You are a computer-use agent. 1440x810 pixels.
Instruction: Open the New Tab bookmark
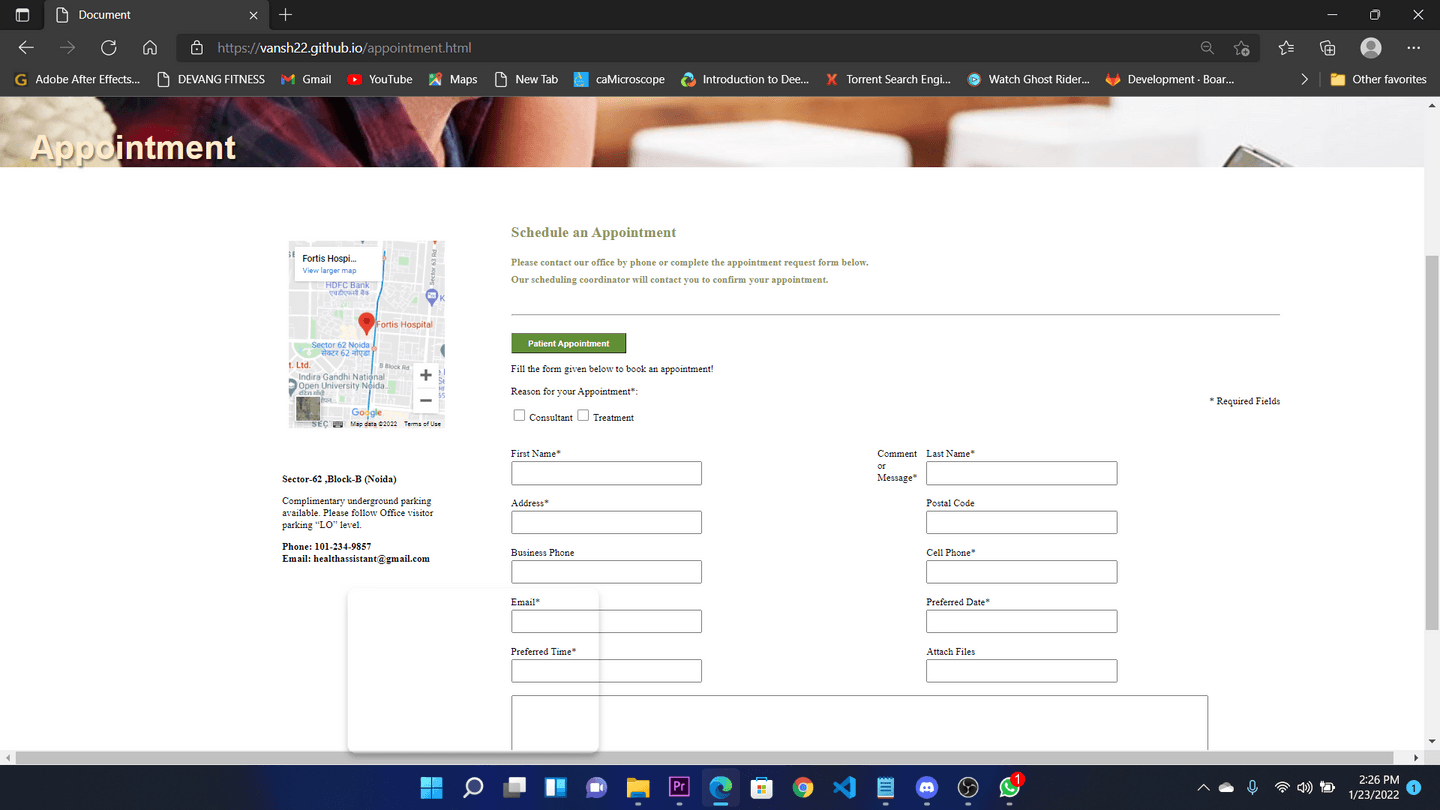click(x=526, y=79)
